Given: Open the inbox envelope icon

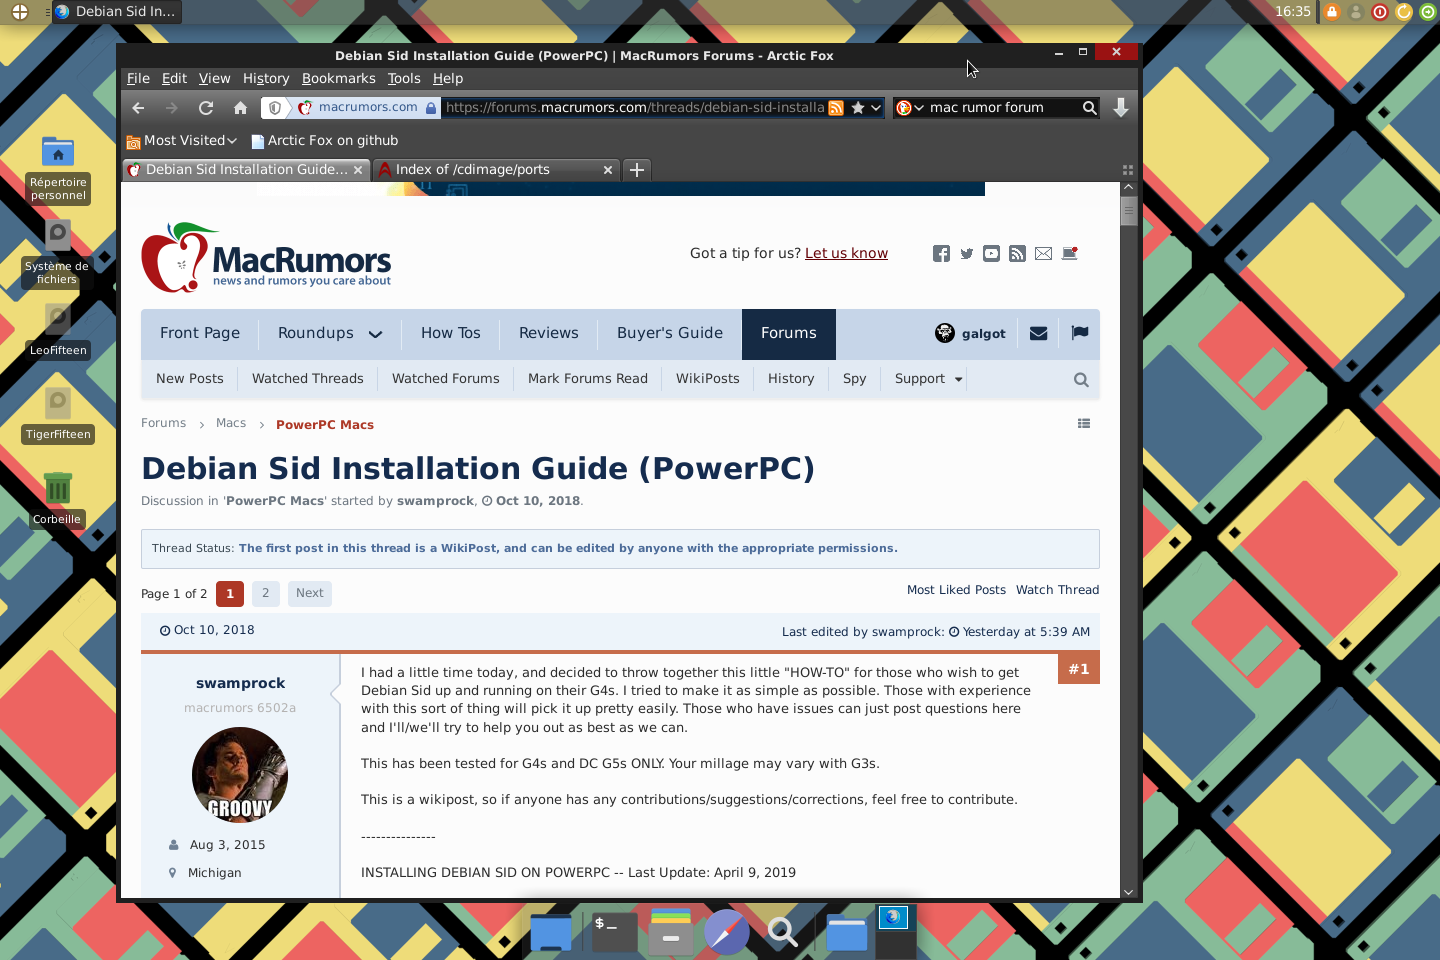Looking at the screenshot, I should point(1039,334).
